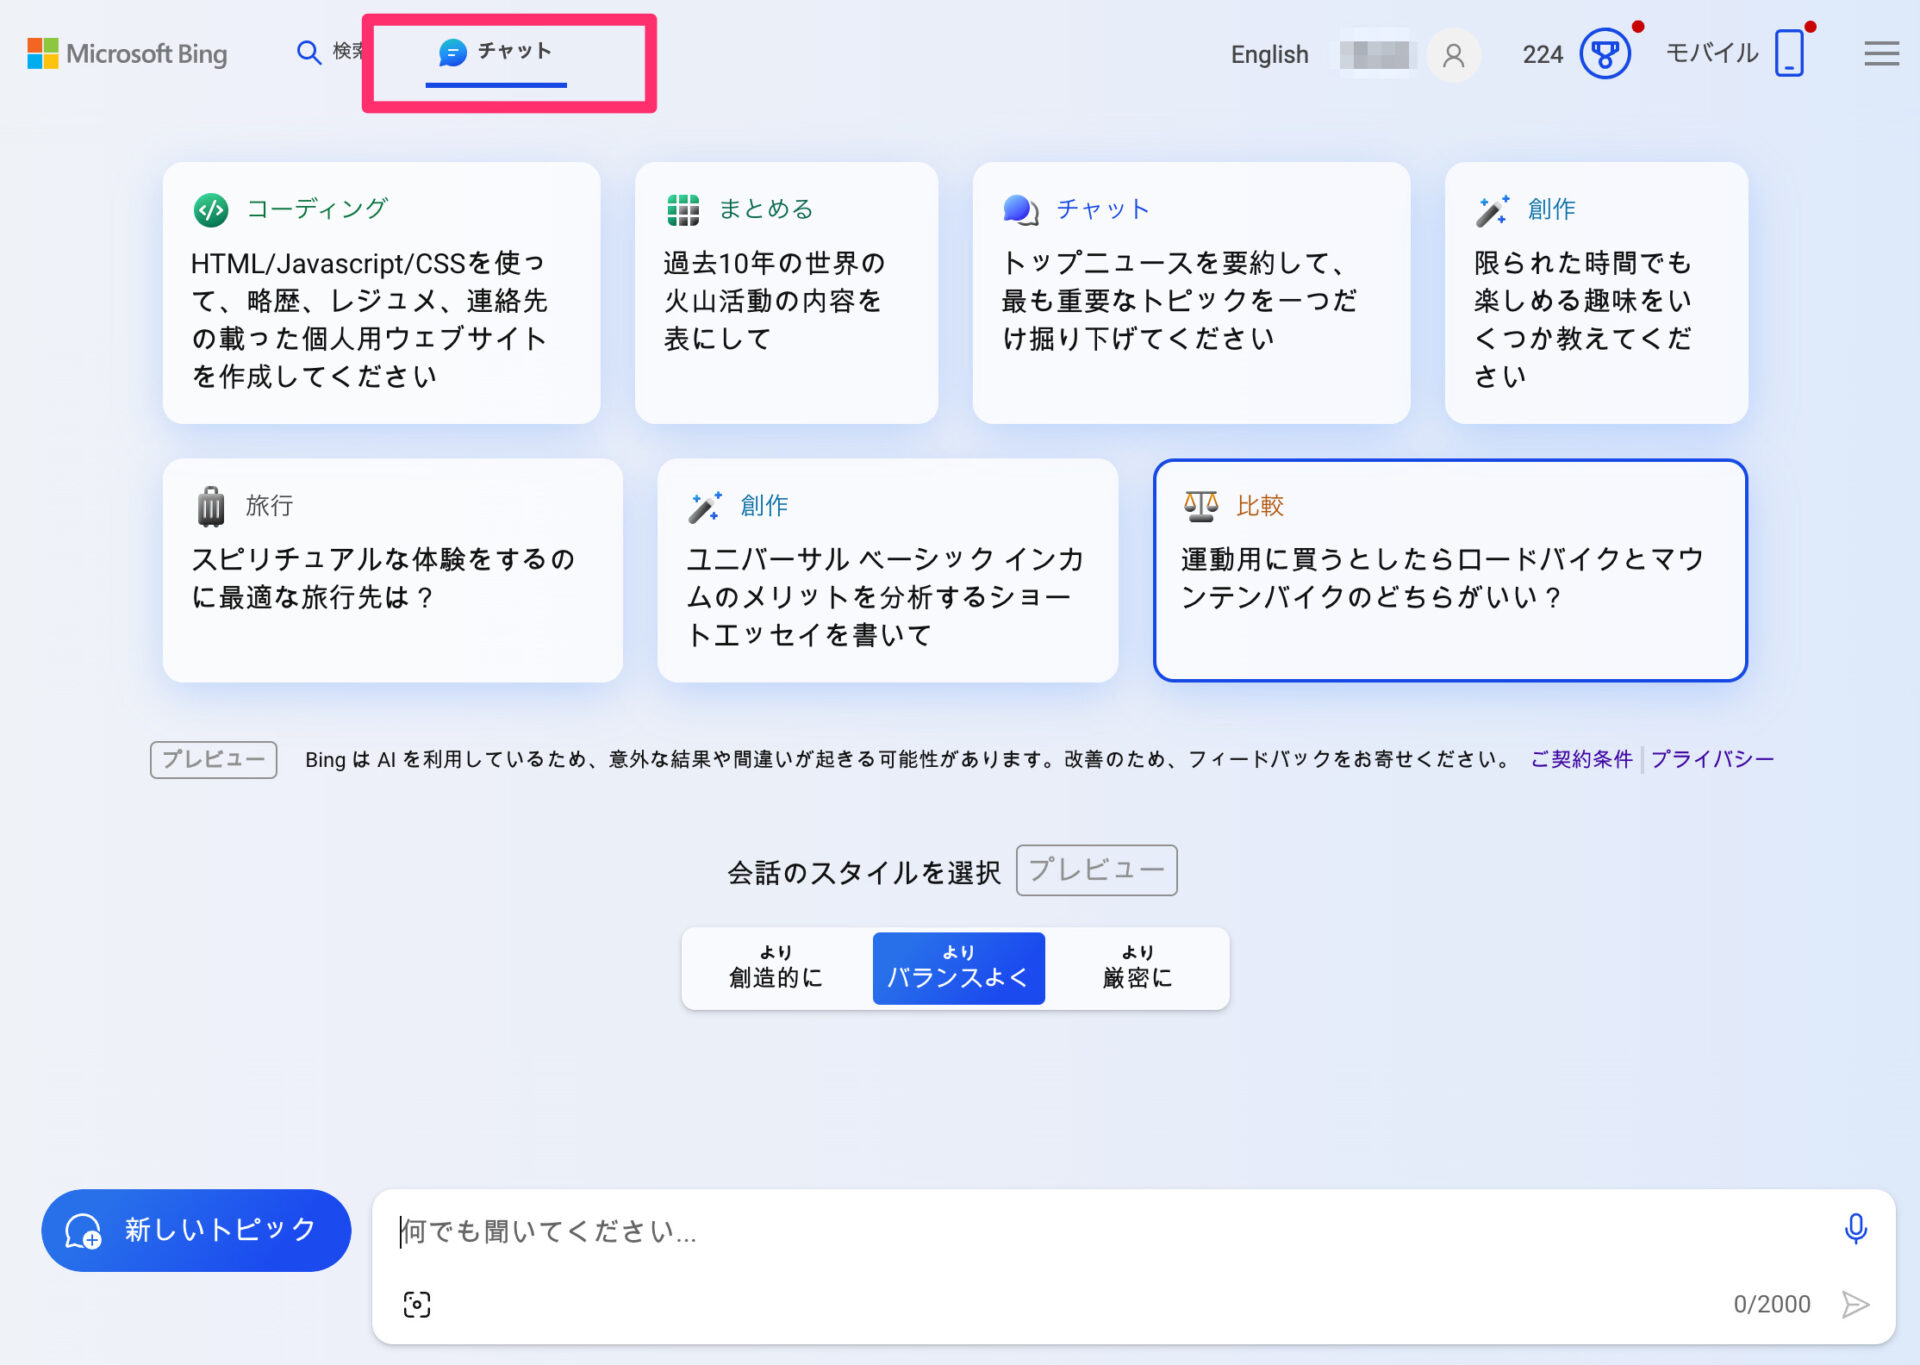Click the Microsoft Bing logo

coord(128,54)
